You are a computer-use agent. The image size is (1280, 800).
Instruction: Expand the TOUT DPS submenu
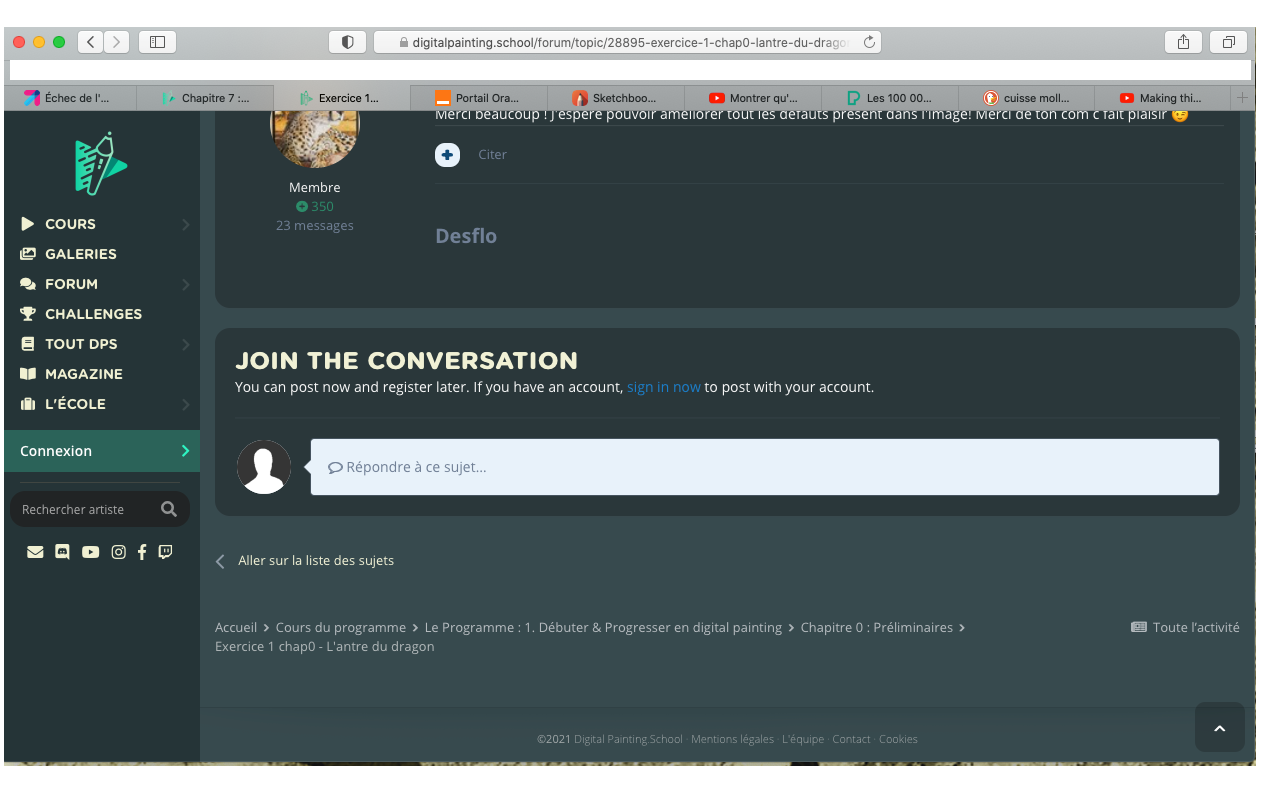coord(185,345)
